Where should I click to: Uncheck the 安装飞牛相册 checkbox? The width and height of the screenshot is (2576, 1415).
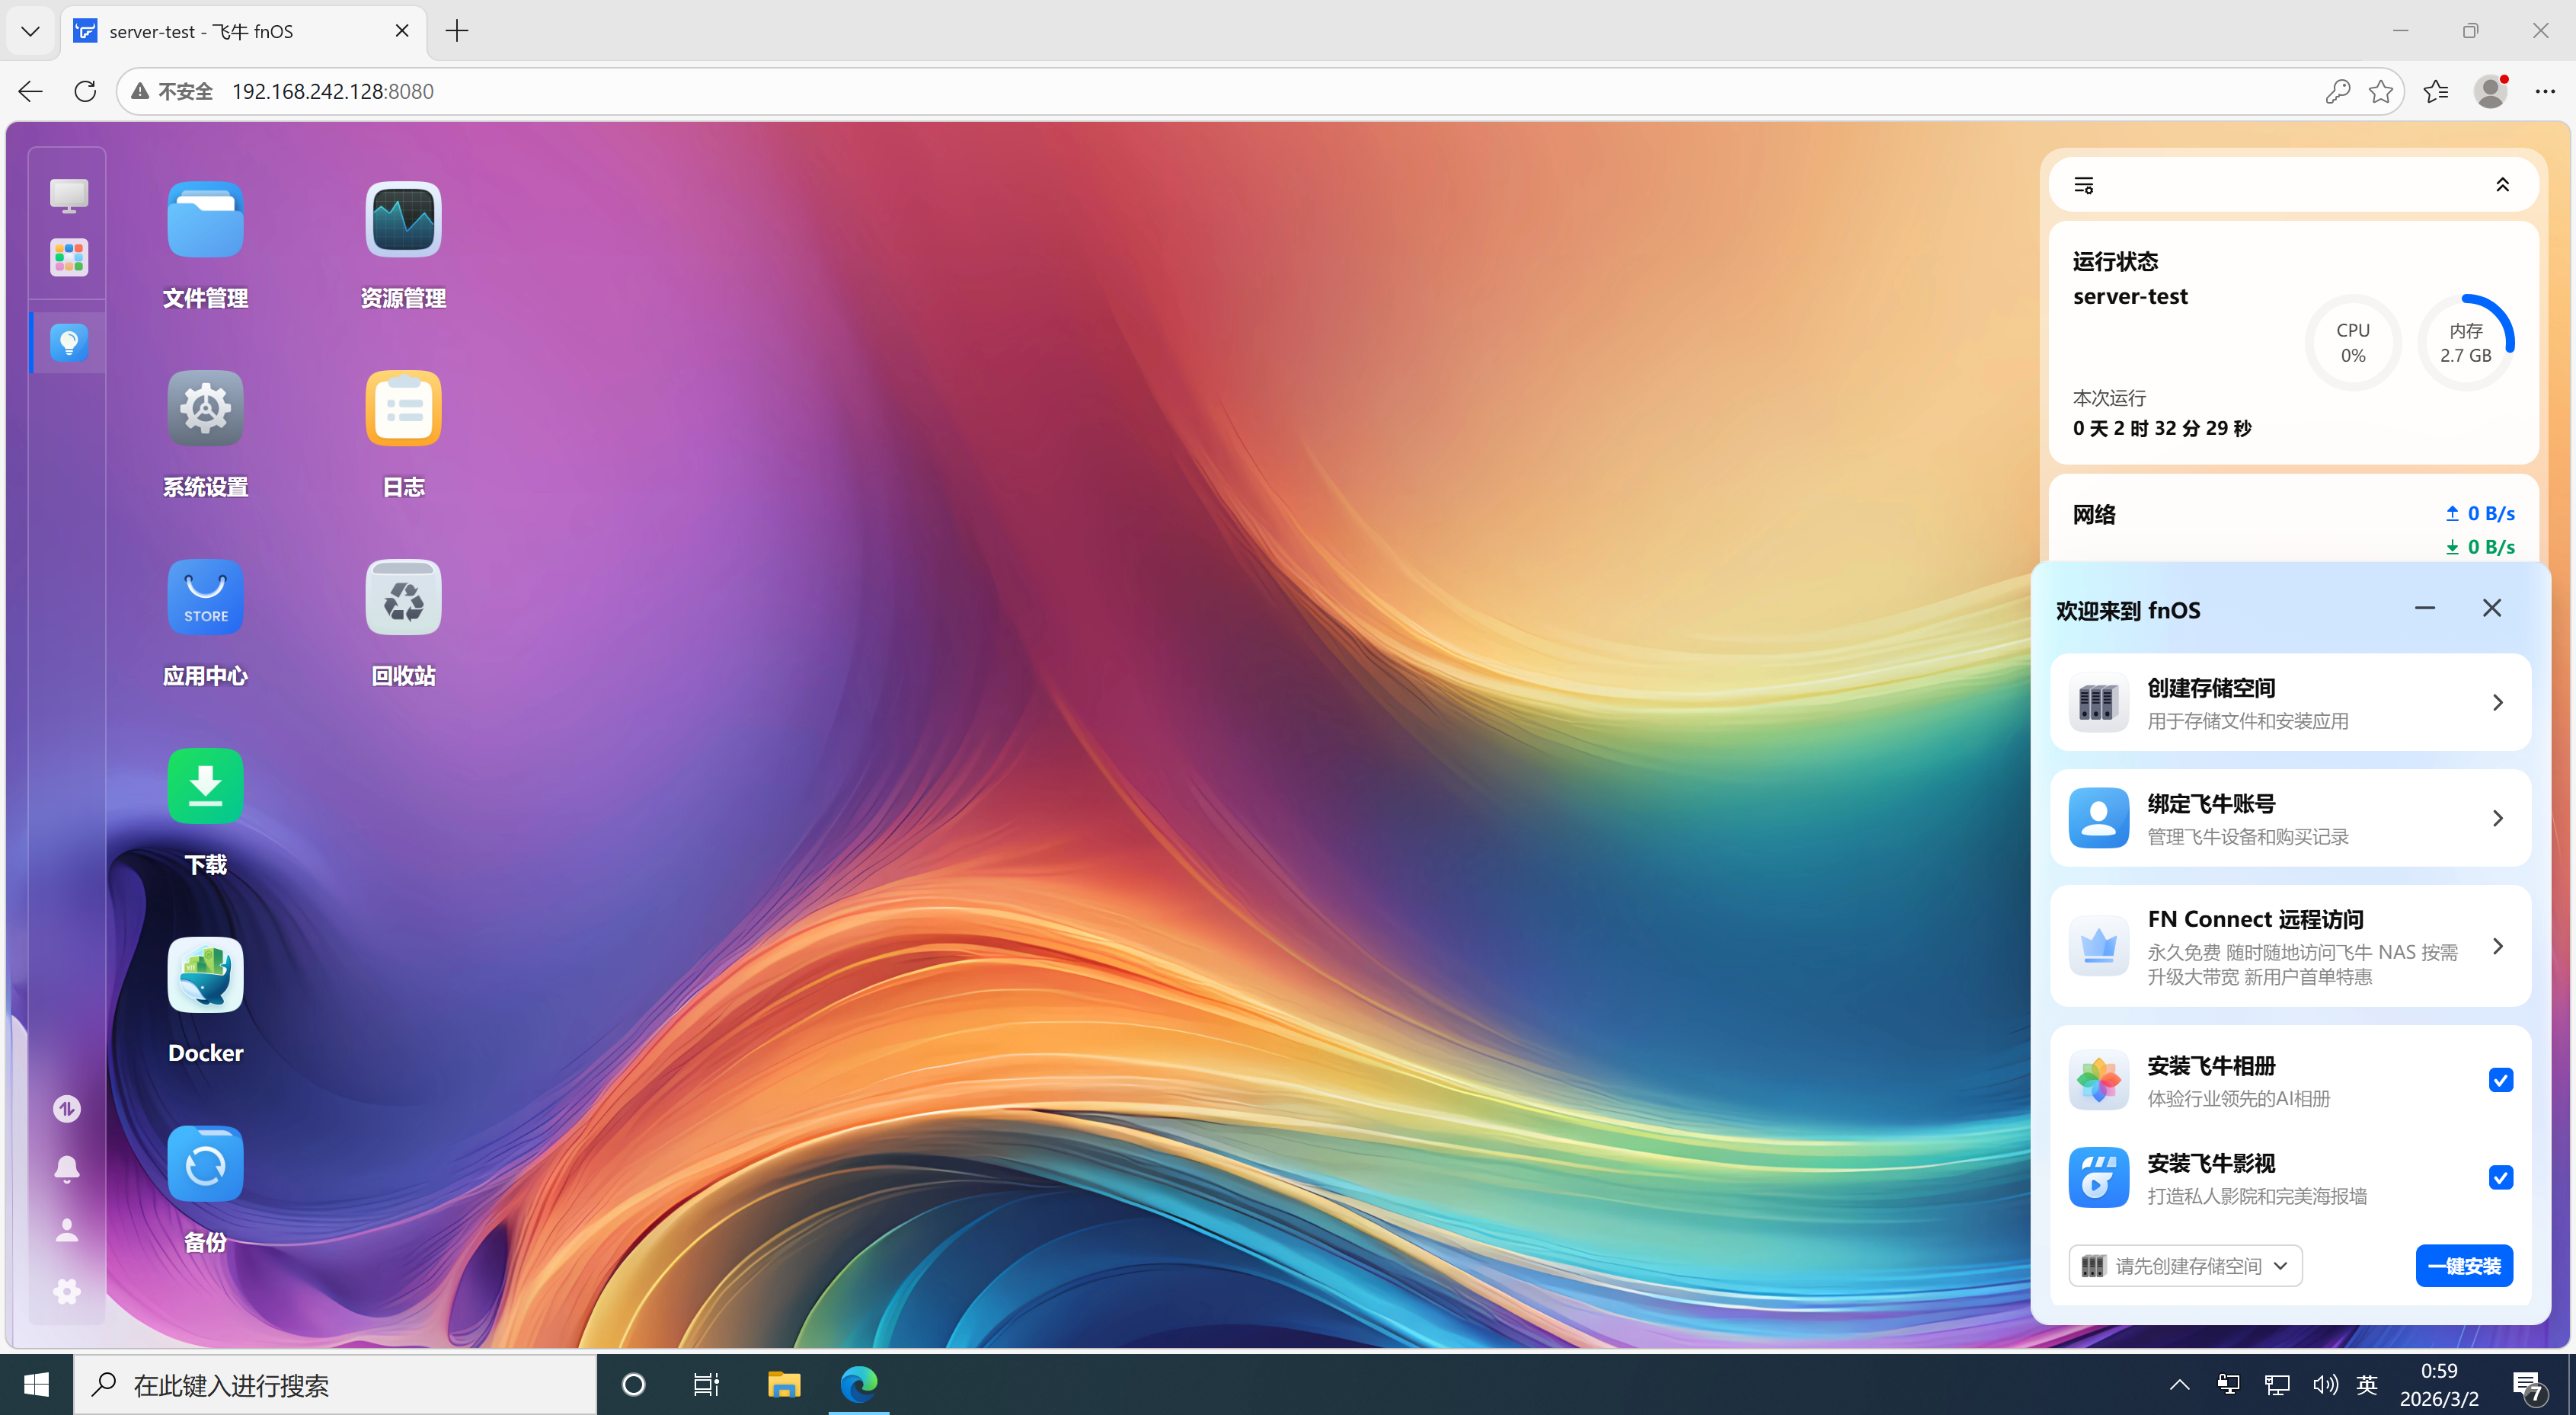(2500, 1080)
